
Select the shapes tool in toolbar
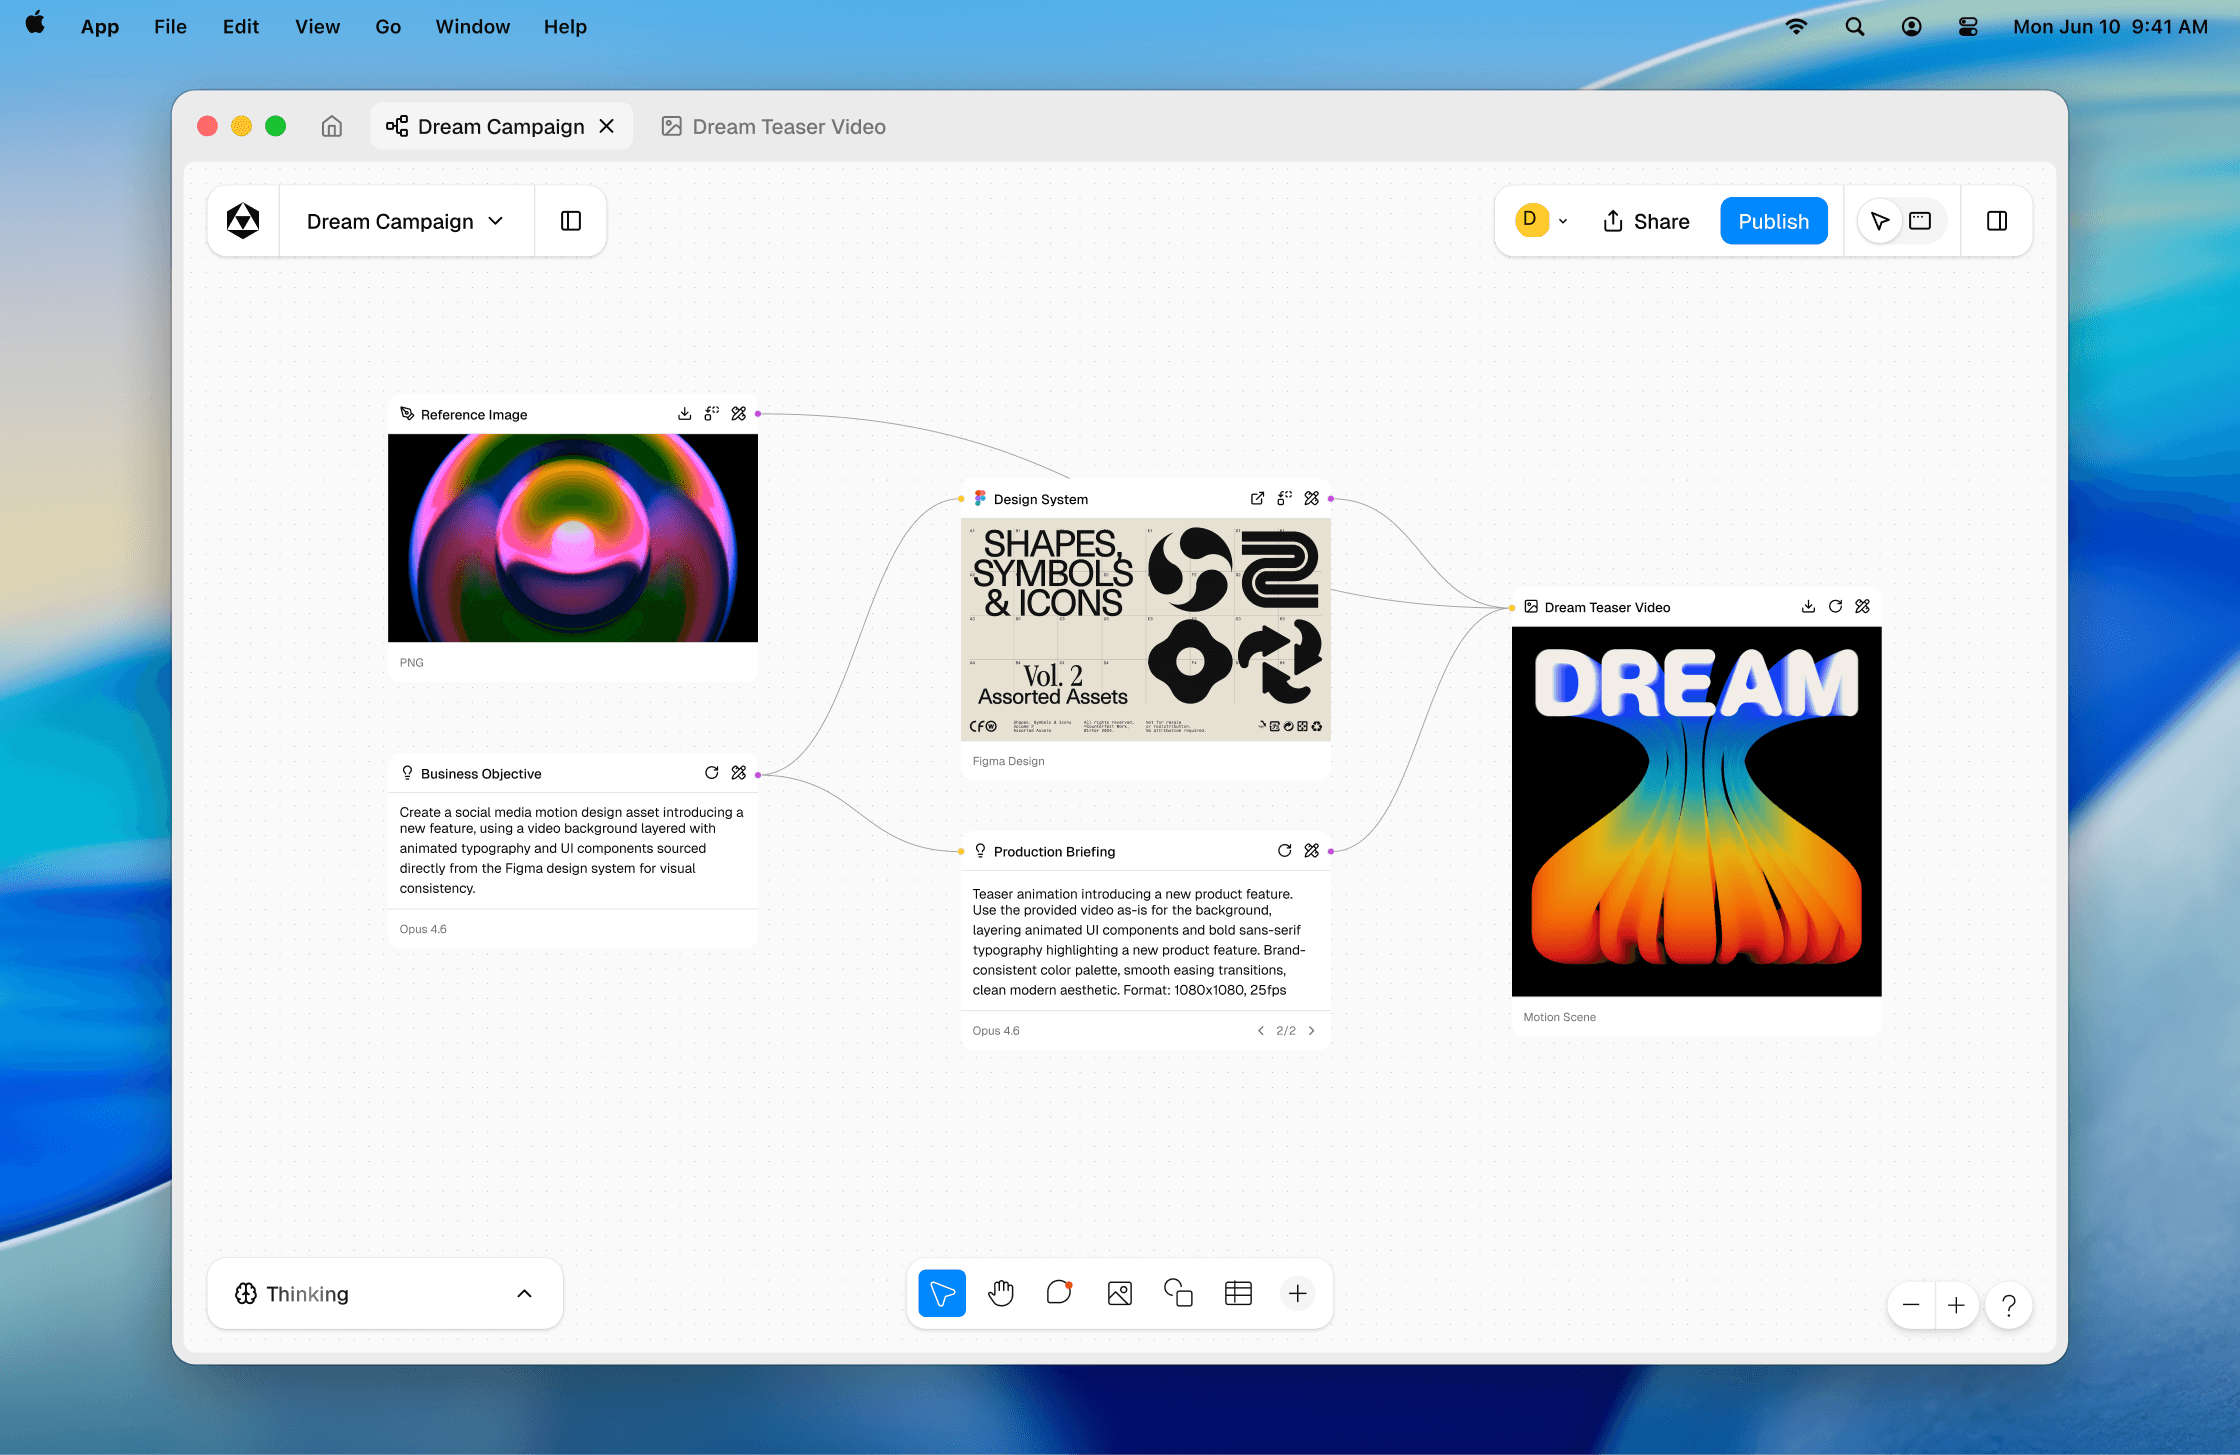click(x=1179, y=1293)
